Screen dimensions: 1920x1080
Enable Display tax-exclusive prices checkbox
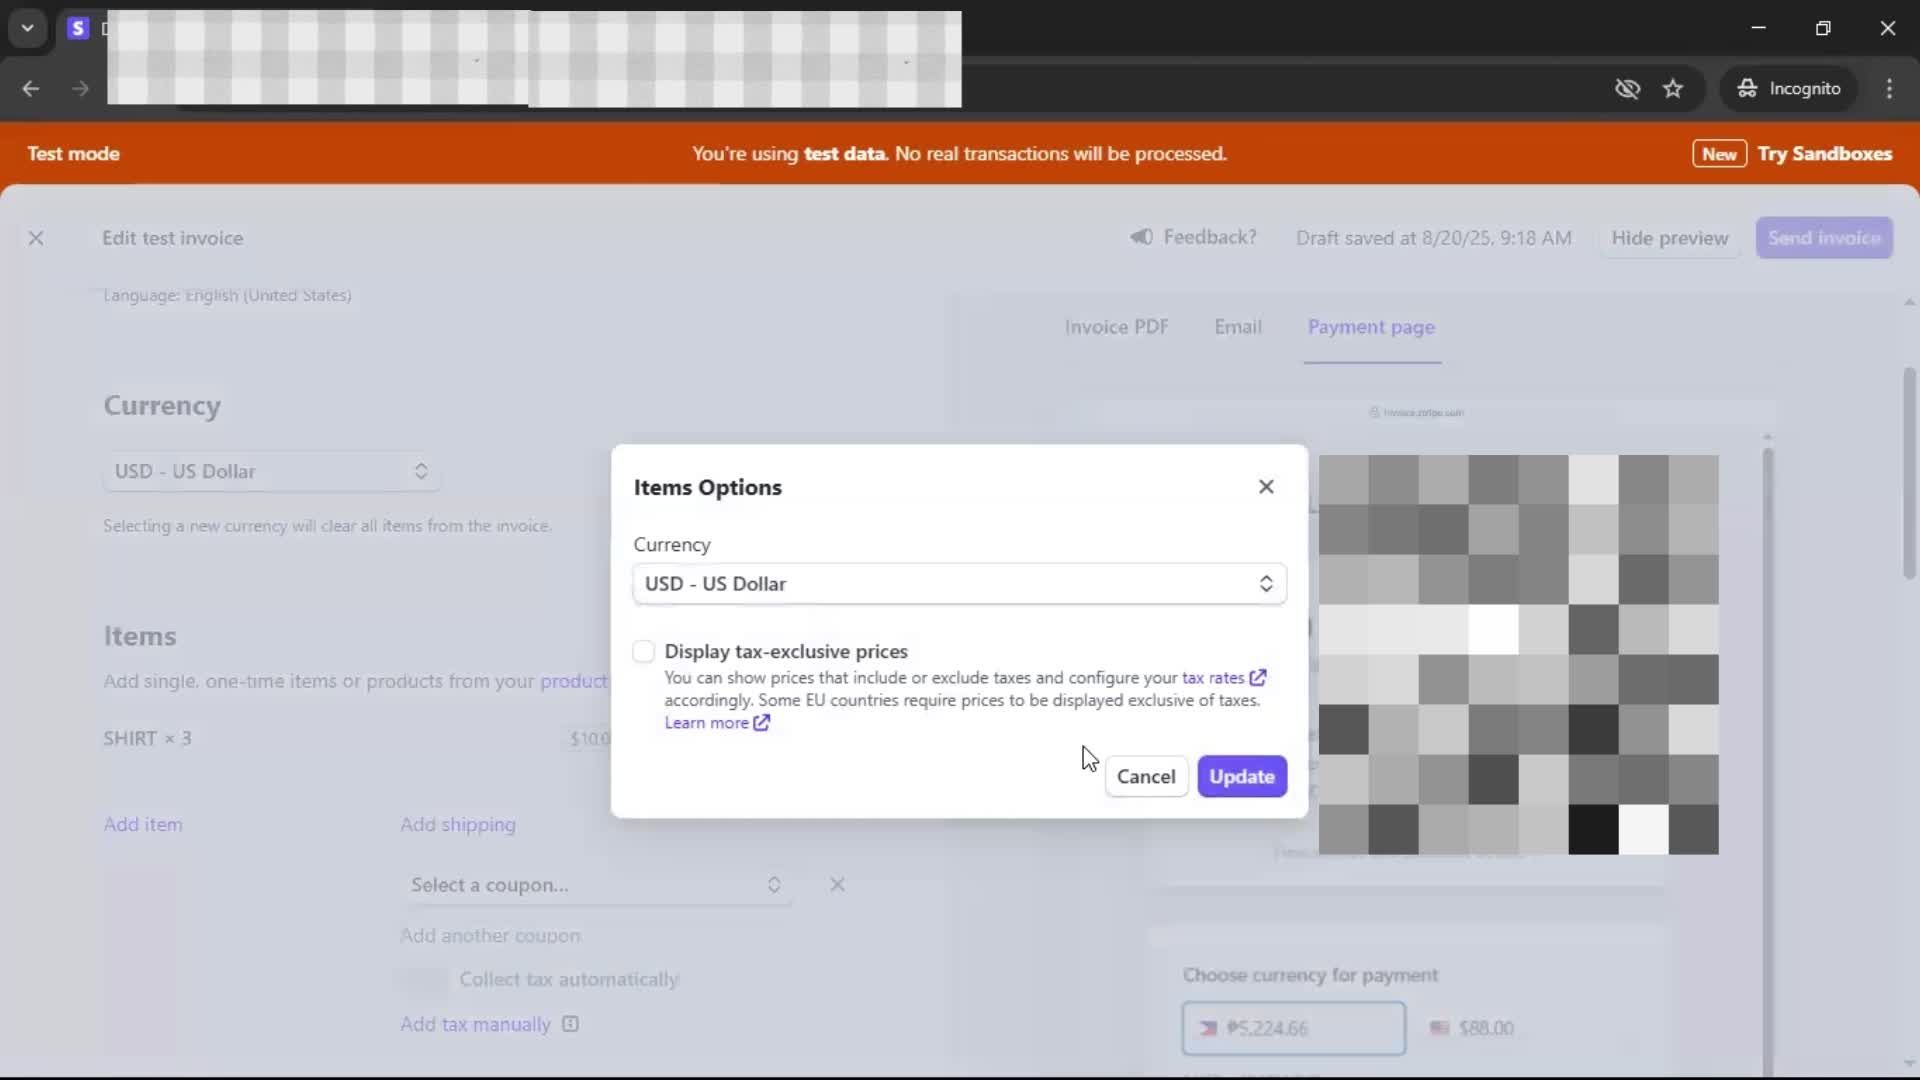click(x=644, y=652)
